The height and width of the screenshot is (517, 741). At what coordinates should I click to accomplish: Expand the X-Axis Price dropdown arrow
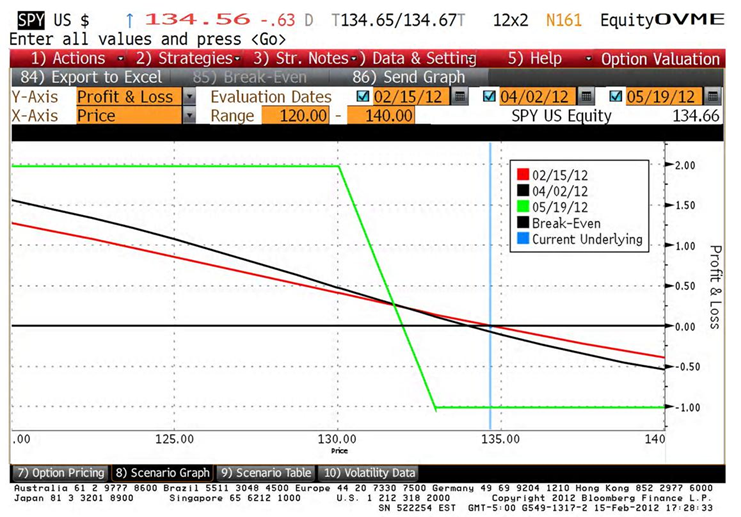click(189, 115)
